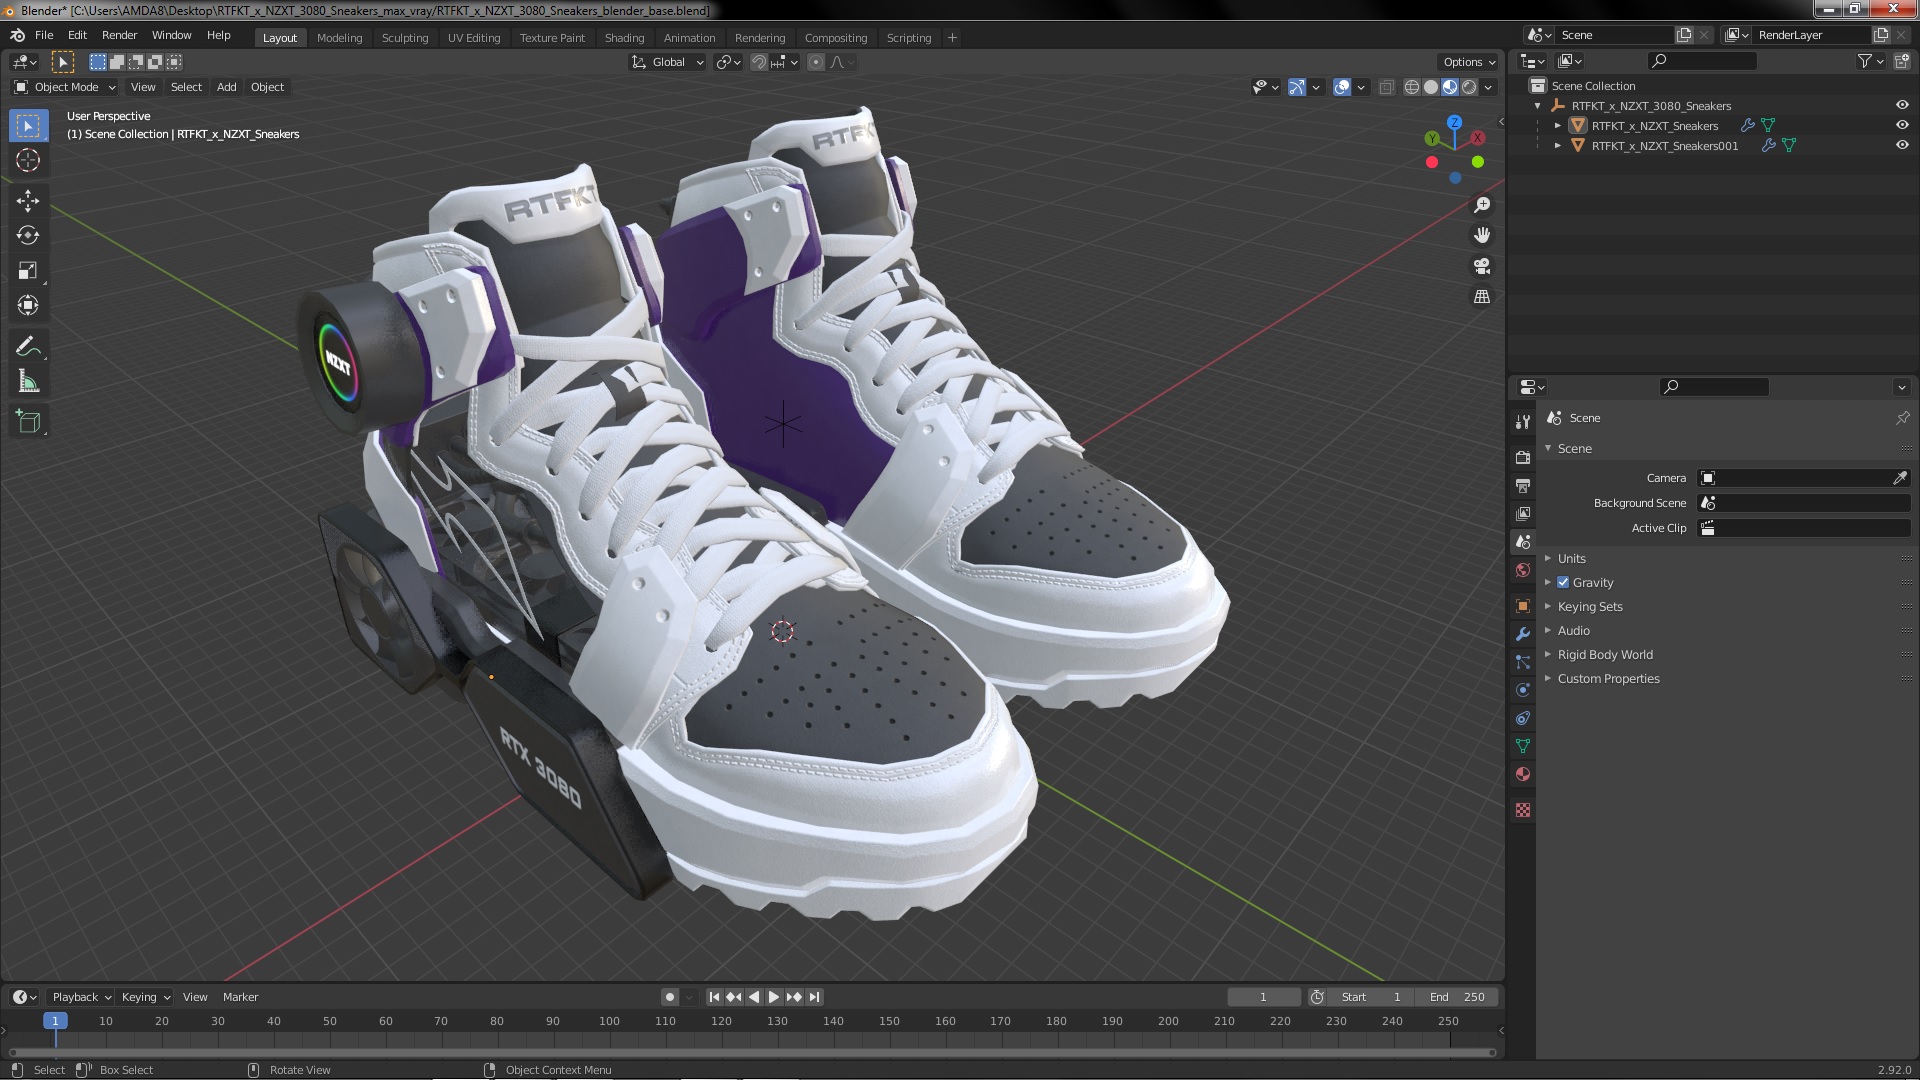Click the outliner search field
The height and width of the screenshot is (1080, 1920).
pos(1702,61)
